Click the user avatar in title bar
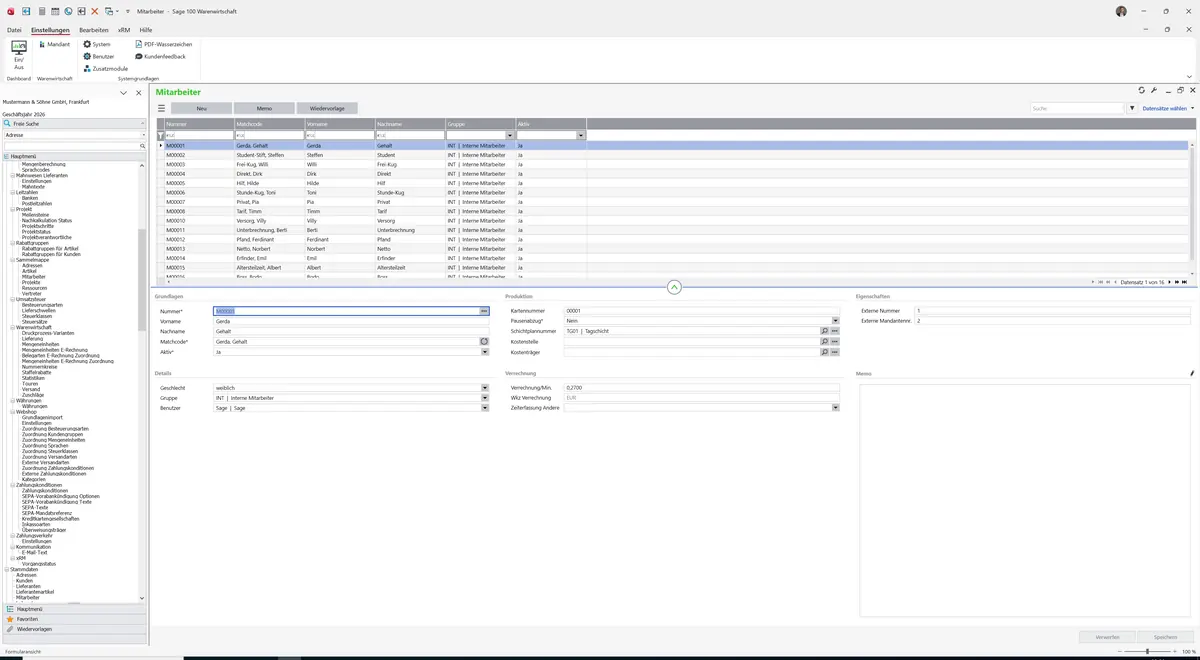 pos(1121,11)
